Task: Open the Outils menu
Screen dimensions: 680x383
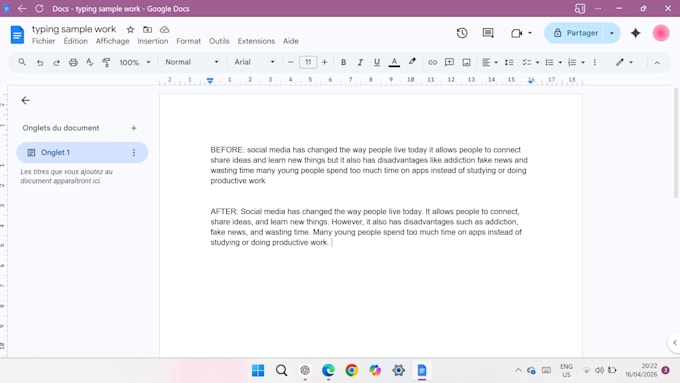Action: tap(219, 41)
